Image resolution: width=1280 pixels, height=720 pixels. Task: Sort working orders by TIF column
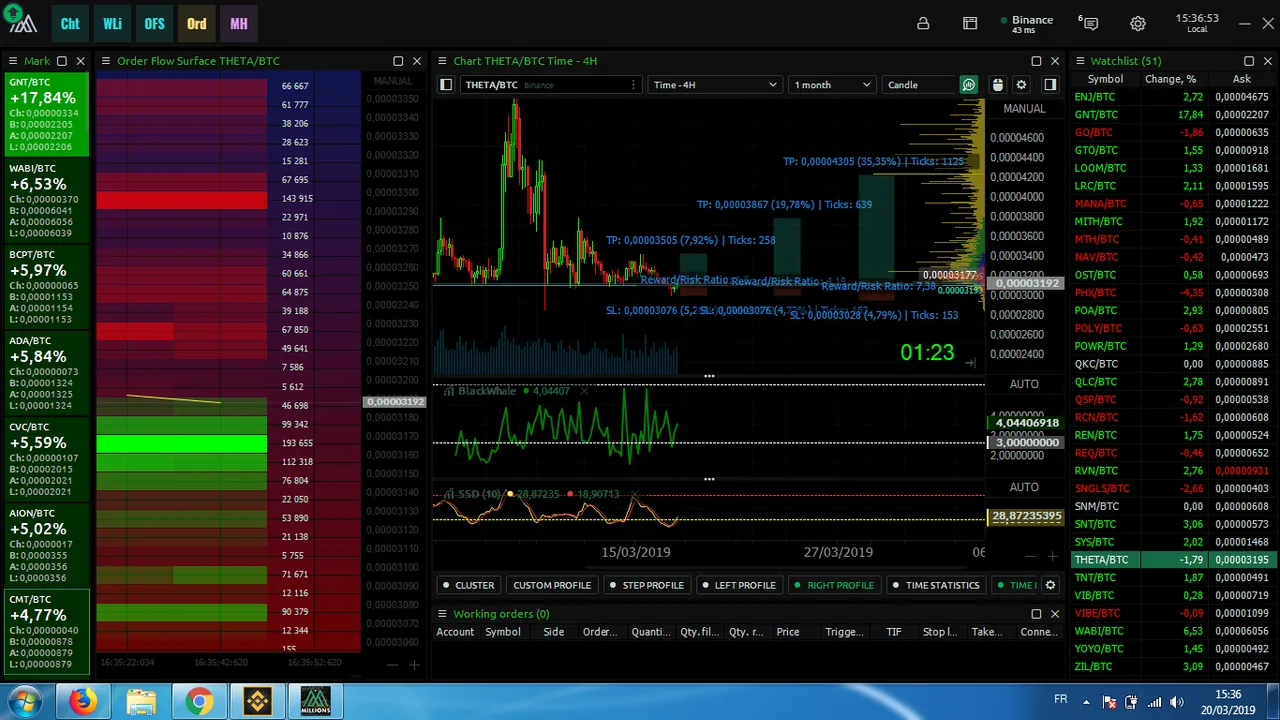tap(894, 632)
